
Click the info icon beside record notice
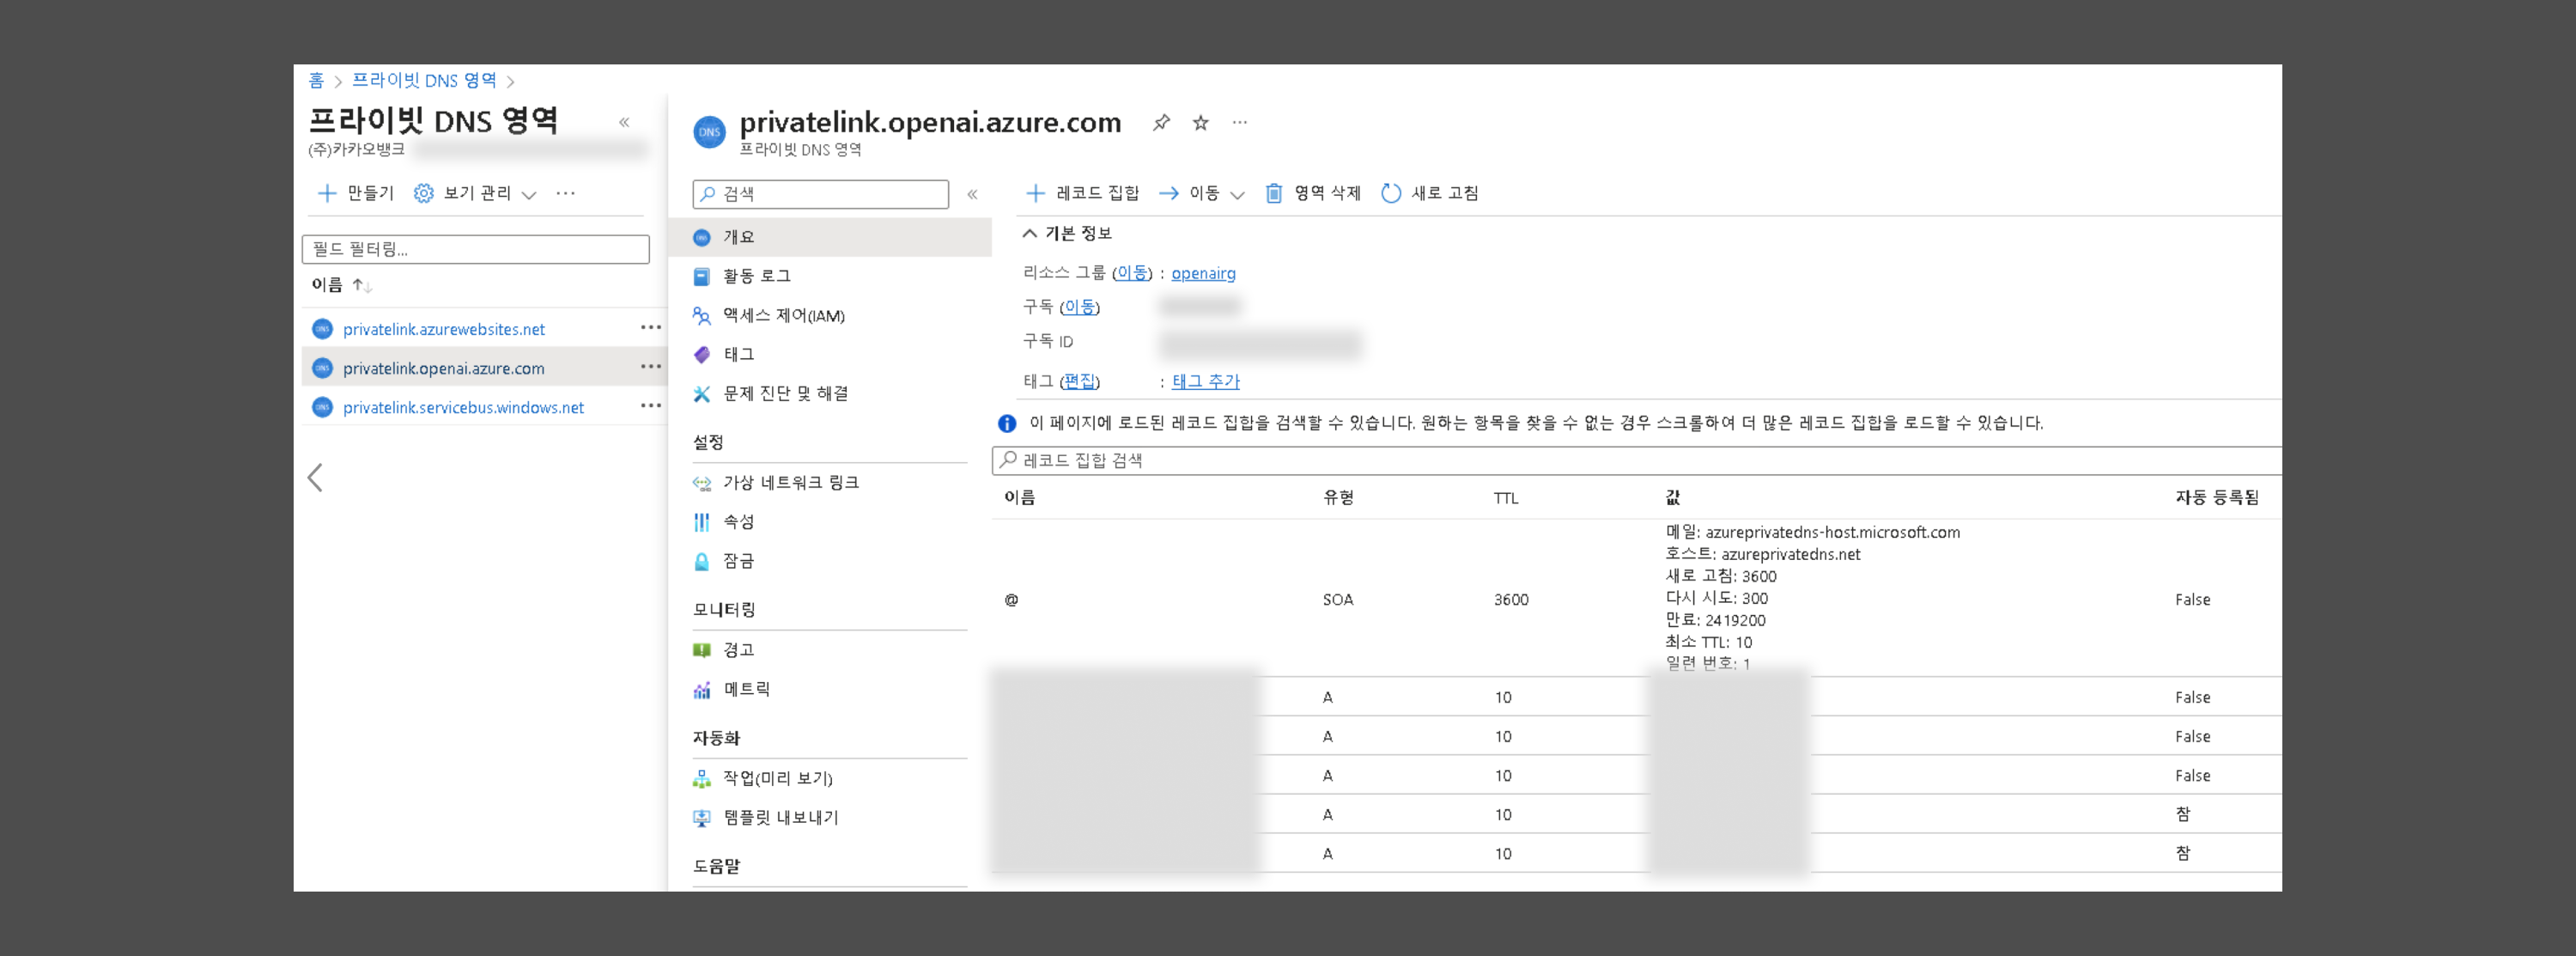pos(1007,424)
